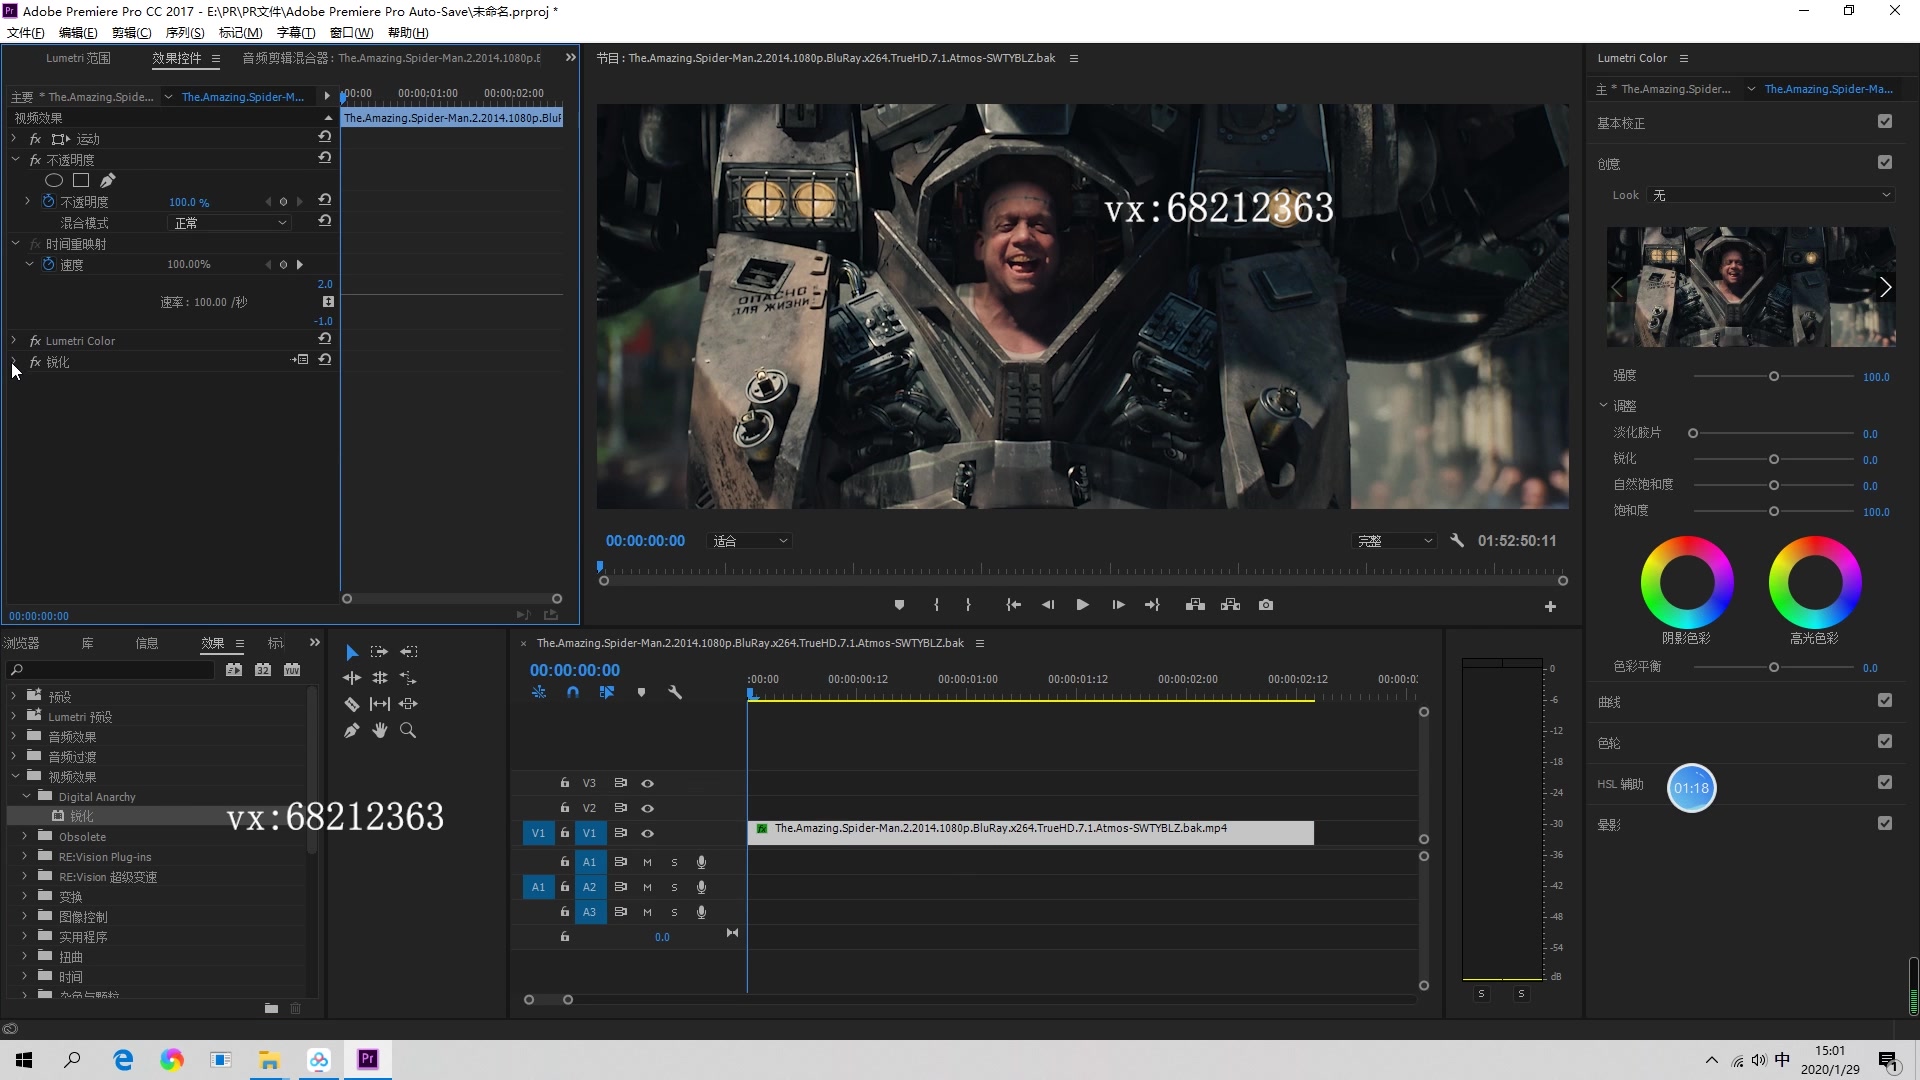Image resolution: width=1920 pixels, height=1080 pixels.
Task: Step forward one frame in Program monitor
Action: coord(1118,605)
